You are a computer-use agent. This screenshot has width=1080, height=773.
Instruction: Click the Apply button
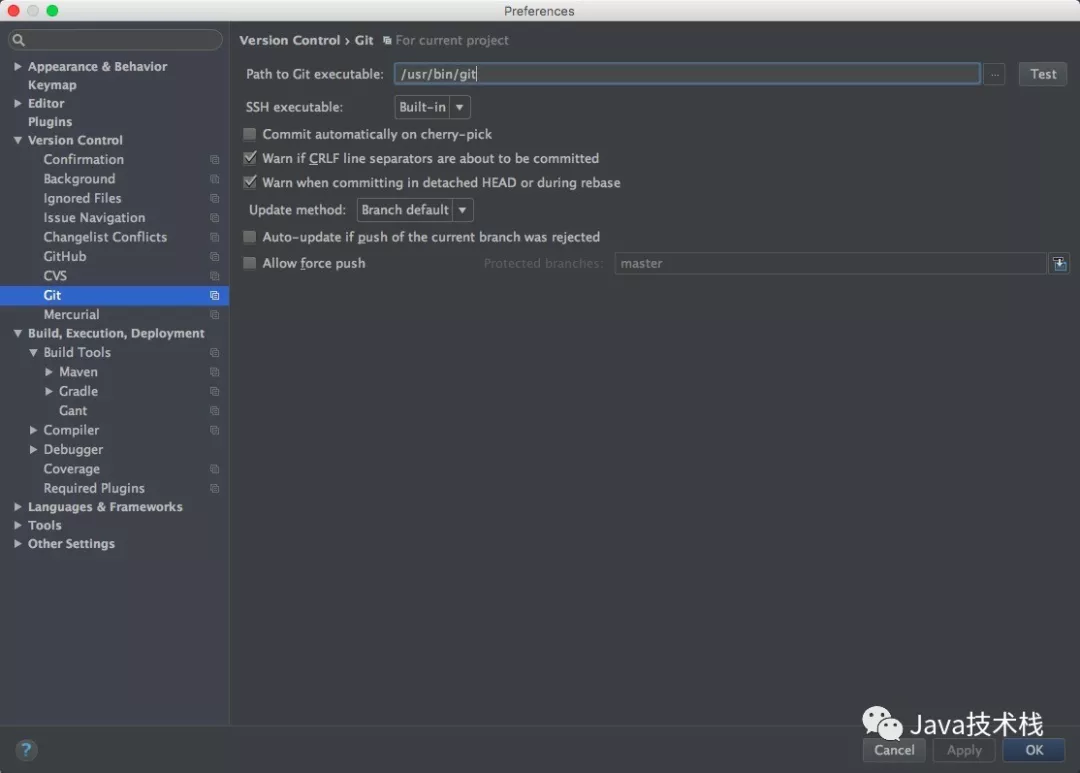(964, 750)
